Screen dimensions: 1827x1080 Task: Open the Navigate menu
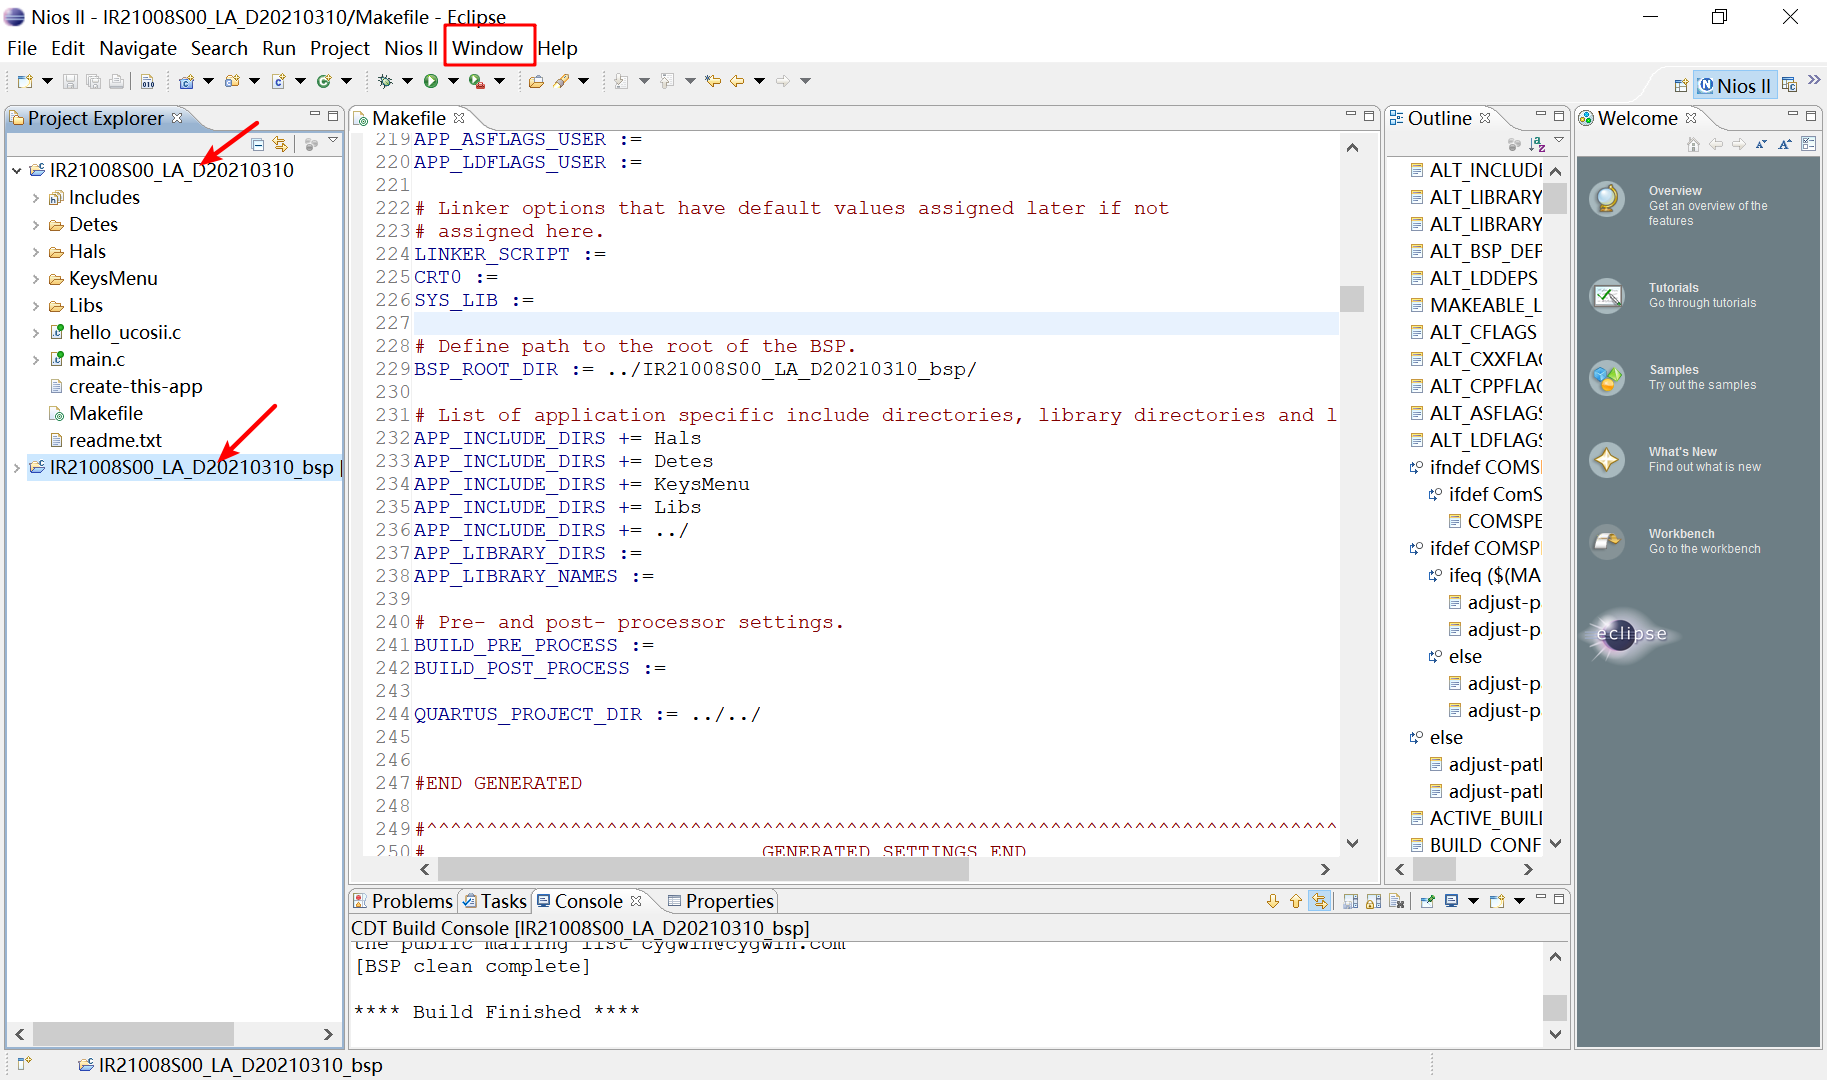pyautogui.click(x=138, y=48)
